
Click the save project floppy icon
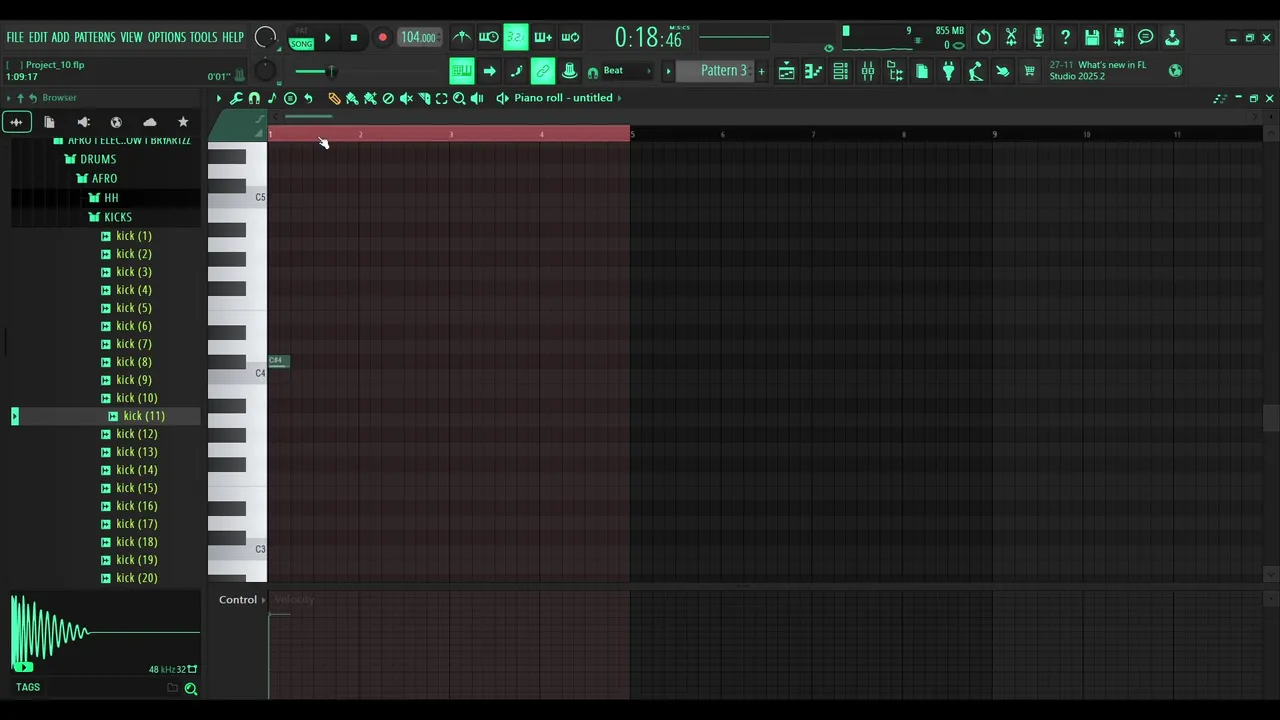coord(1092,37)
